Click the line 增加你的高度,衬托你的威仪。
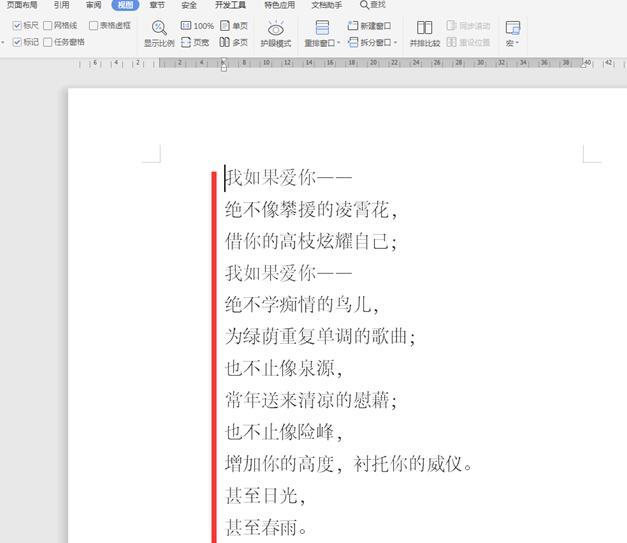 (349, 464)
